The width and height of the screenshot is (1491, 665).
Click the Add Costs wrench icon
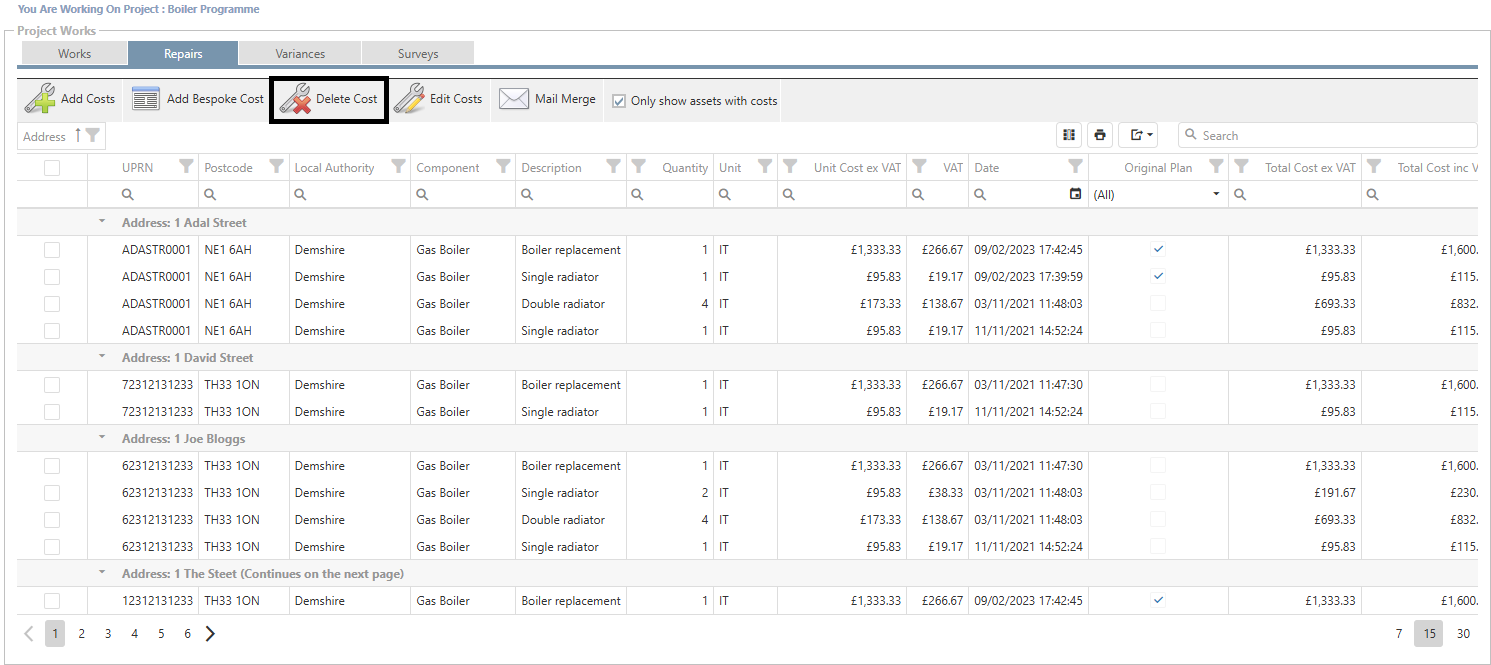click(x=40, y=99)
